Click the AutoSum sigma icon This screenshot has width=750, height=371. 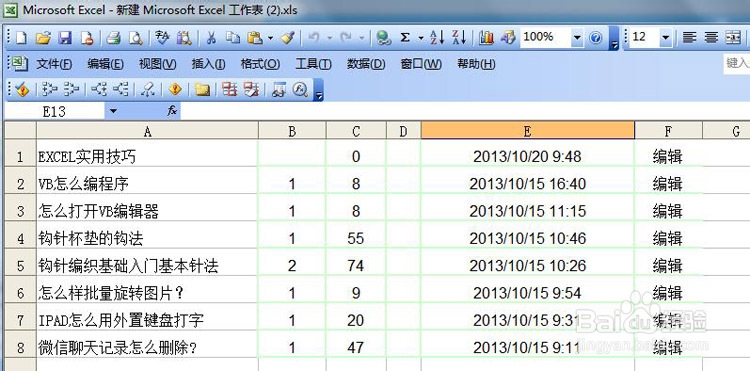[405, 38]
